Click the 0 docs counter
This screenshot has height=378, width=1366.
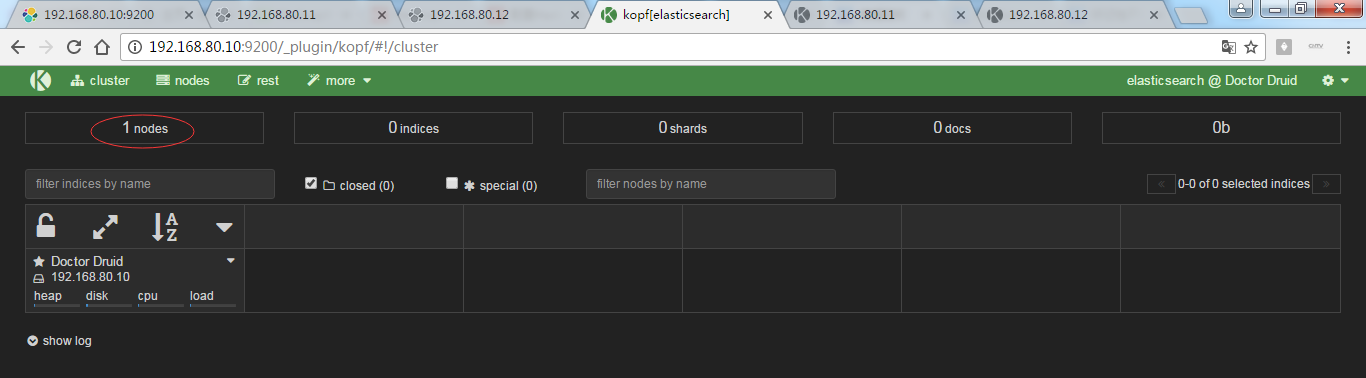pos(952,128)
